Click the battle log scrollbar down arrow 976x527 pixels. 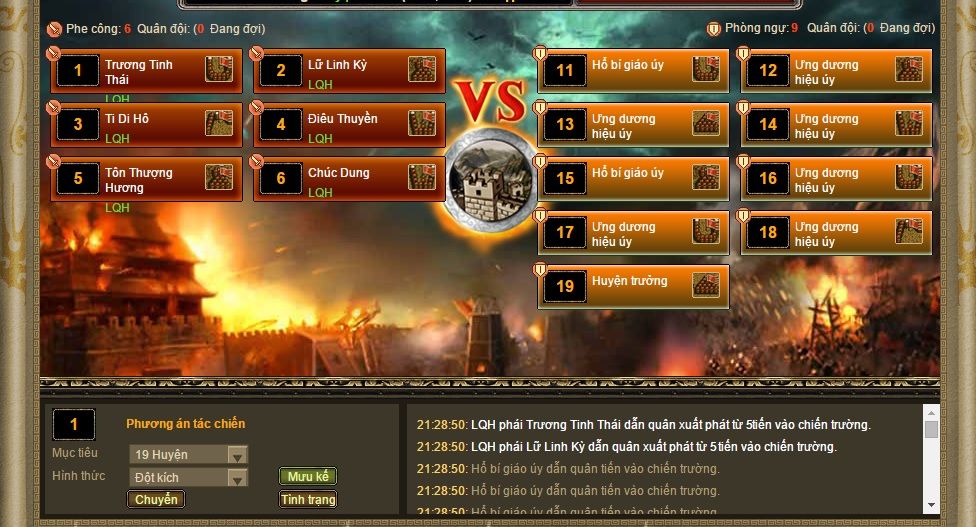point(931,505)
